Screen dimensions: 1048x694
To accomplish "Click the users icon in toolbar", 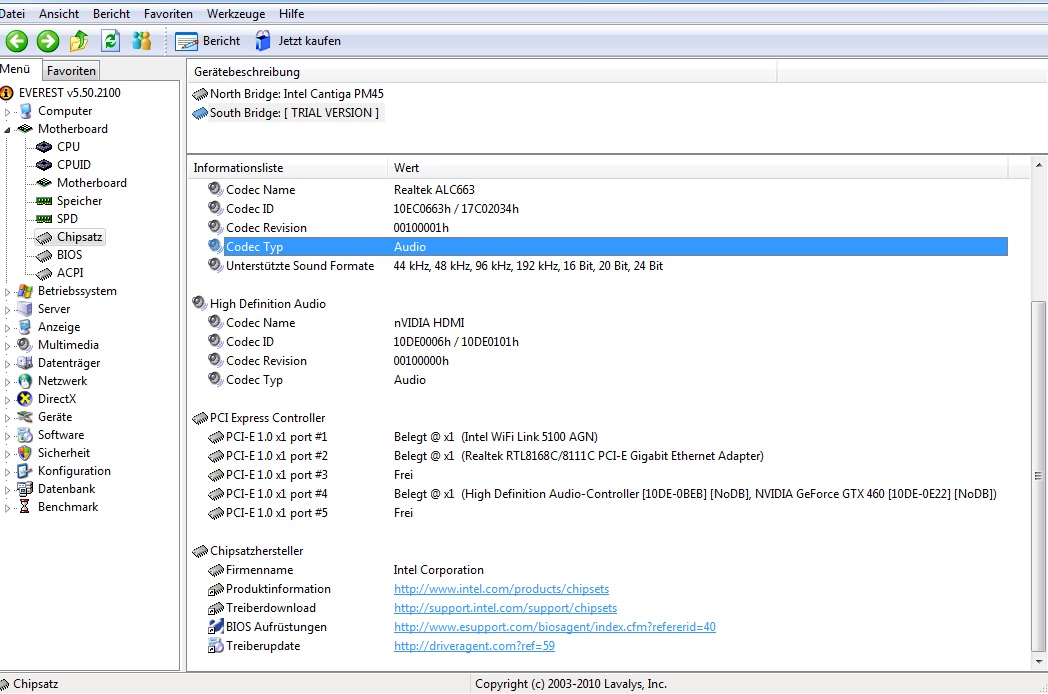I will click(x=141, y=41).
